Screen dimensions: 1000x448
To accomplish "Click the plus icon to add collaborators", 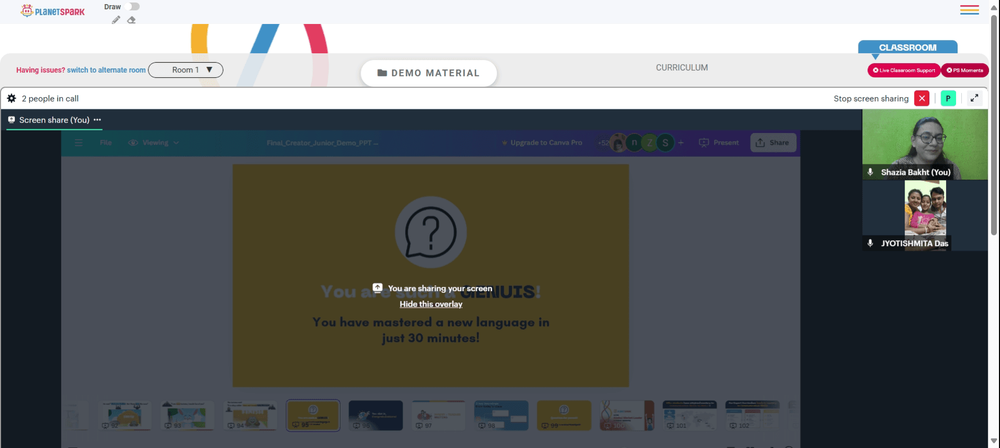I will click(x=680, y=143).
